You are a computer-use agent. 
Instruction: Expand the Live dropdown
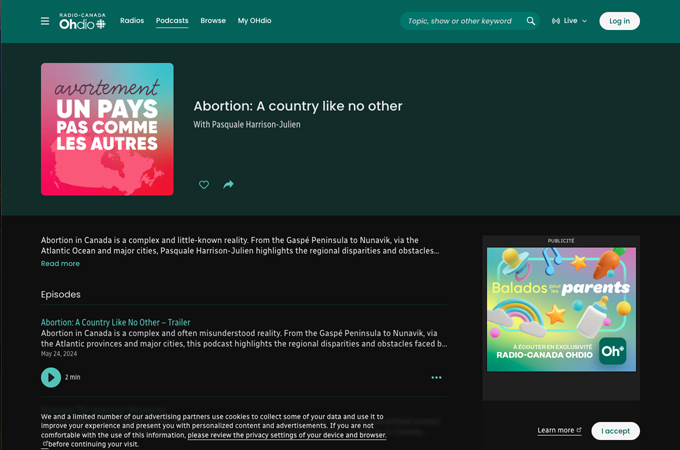click(x=569, y=21)
